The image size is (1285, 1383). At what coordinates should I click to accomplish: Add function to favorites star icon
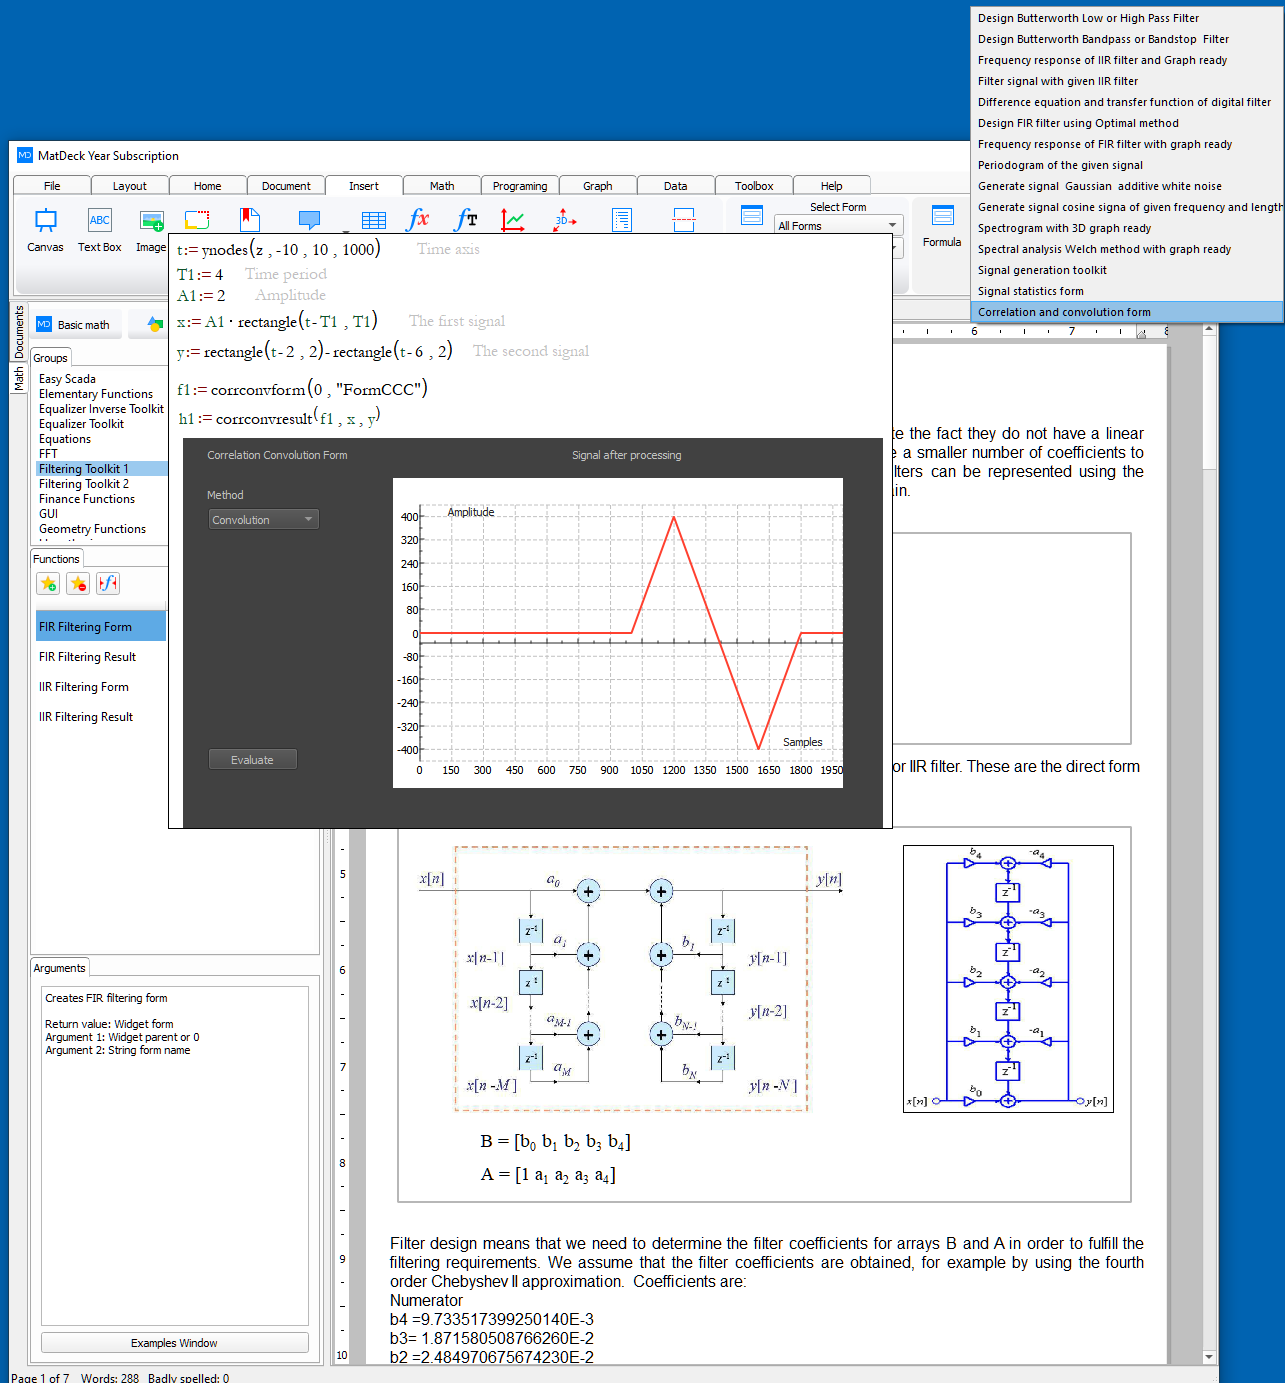[48, 584]
